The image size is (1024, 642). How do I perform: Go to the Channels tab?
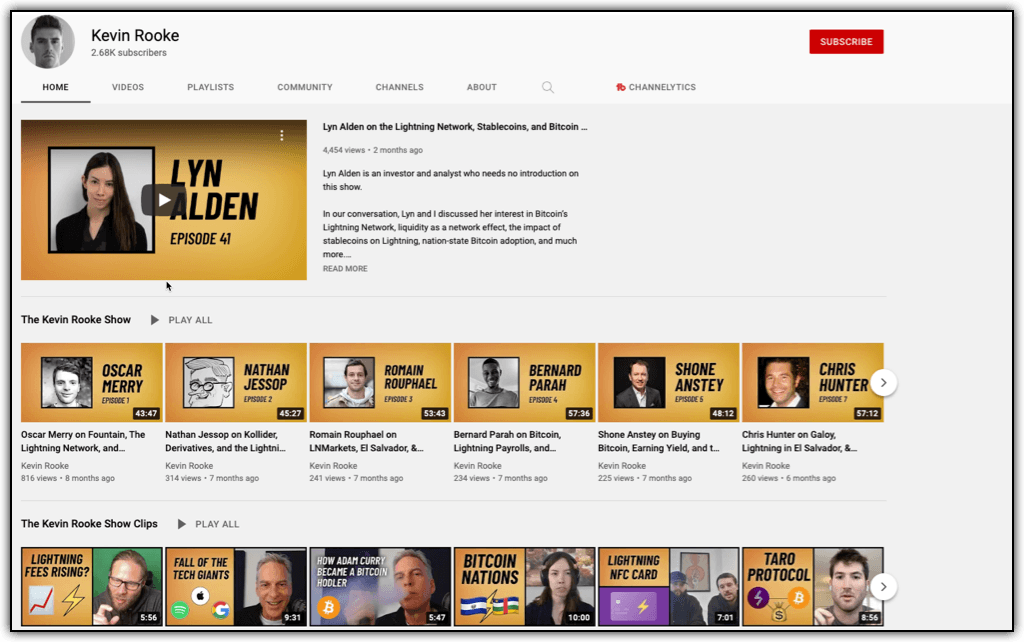[400, 88]
